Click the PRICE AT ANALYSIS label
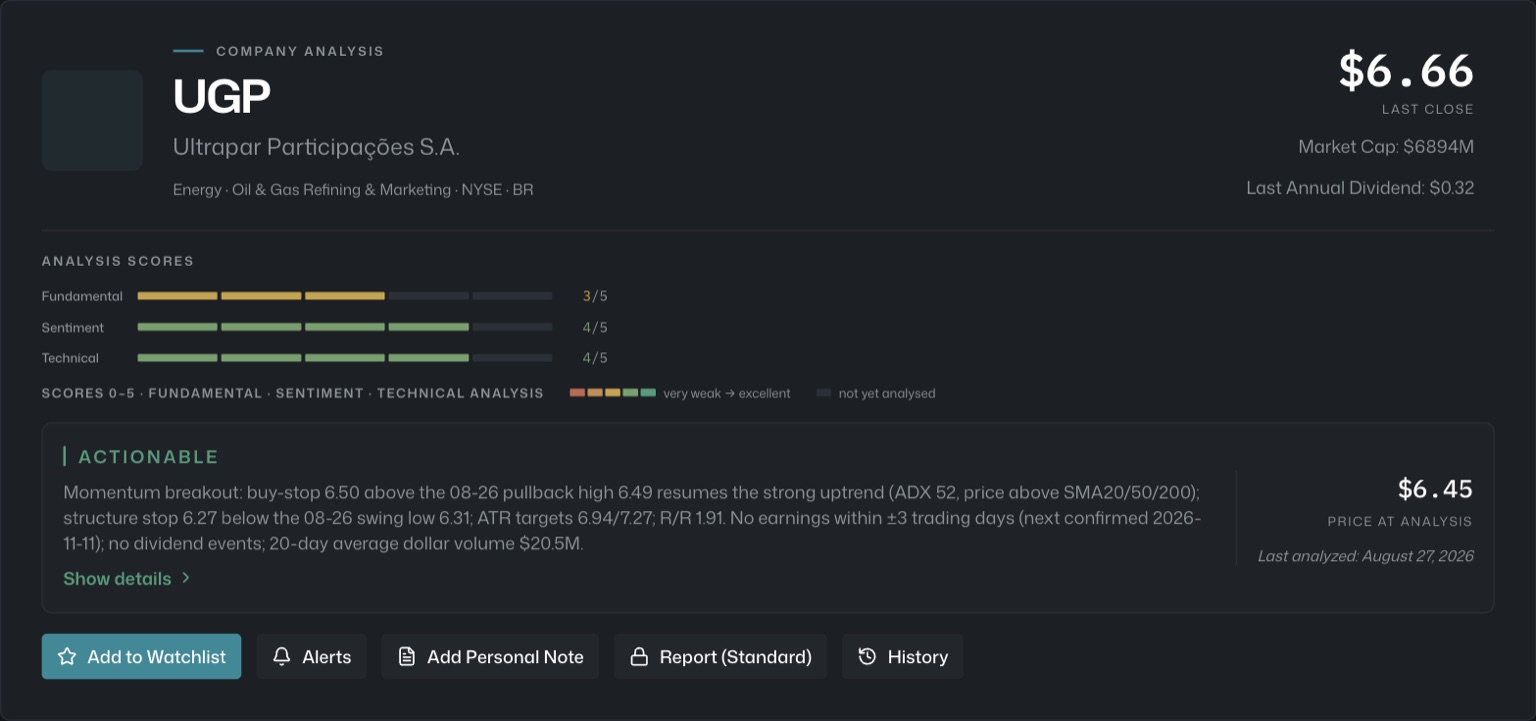This screenshot has width=1536, height=721. (x=1400, y=521)
